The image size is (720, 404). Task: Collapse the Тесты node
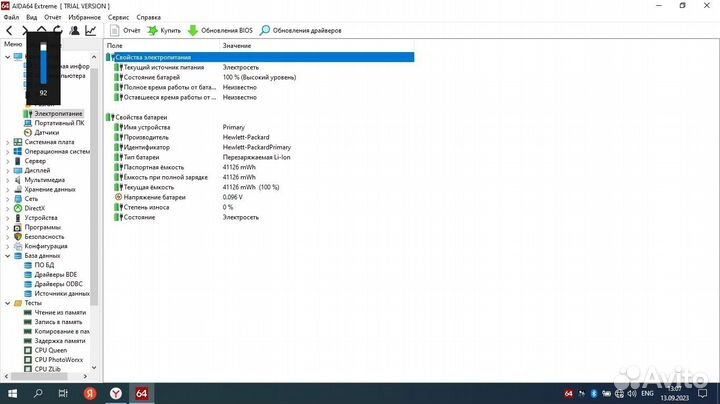(x=7, y=303)
